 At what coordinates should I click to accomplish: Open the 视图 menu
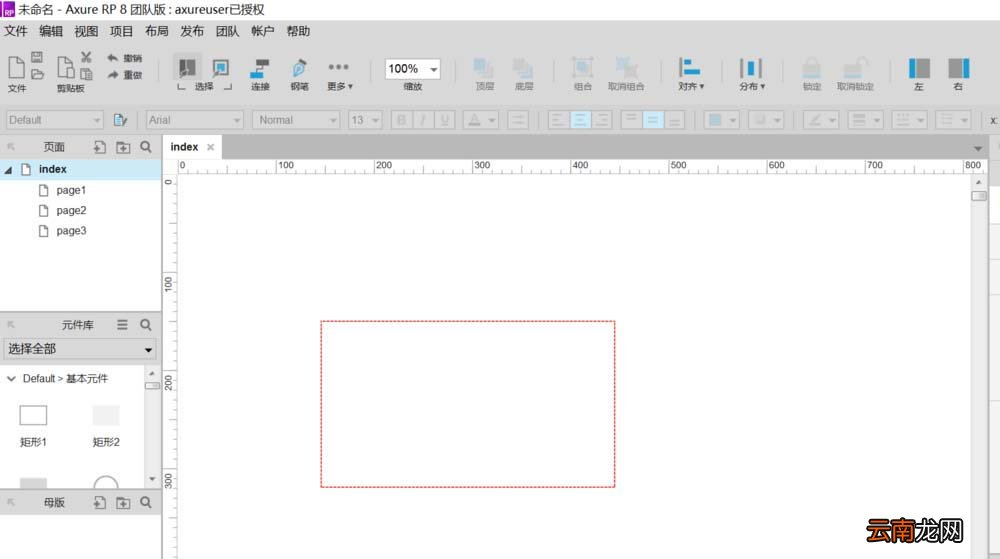point(86,31)
